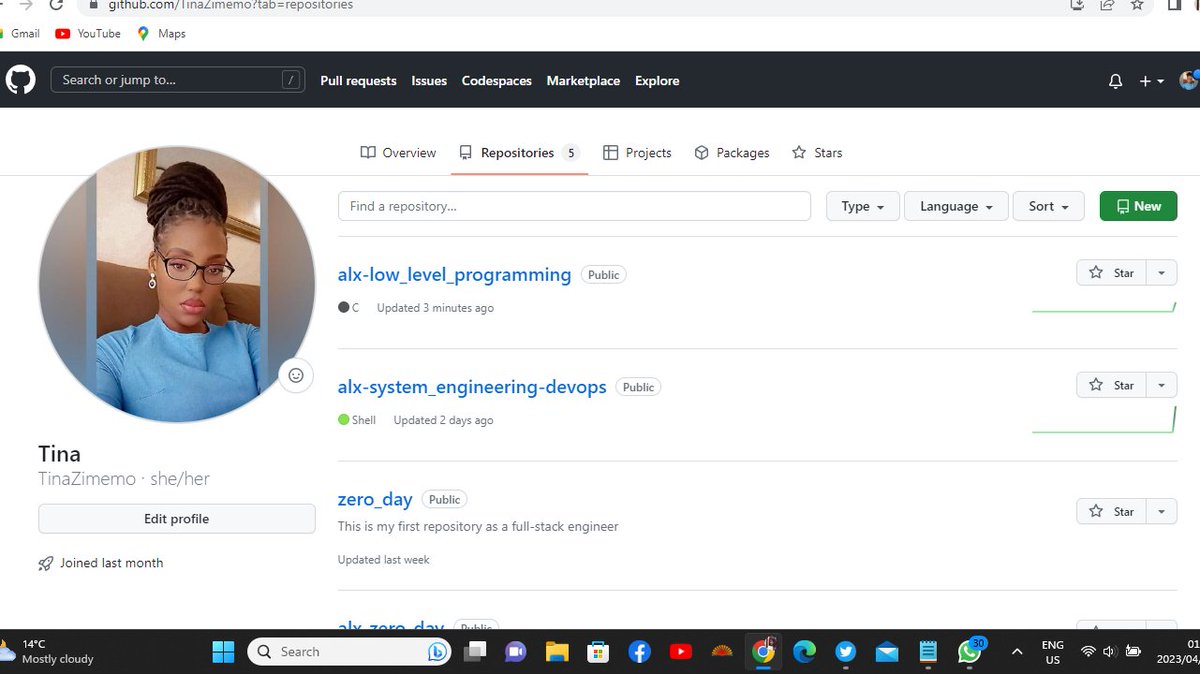Expand star lists dropdown for zero_day
Image resolution: width=1200 pixels, height=674 pixels.
(1161, 511)
